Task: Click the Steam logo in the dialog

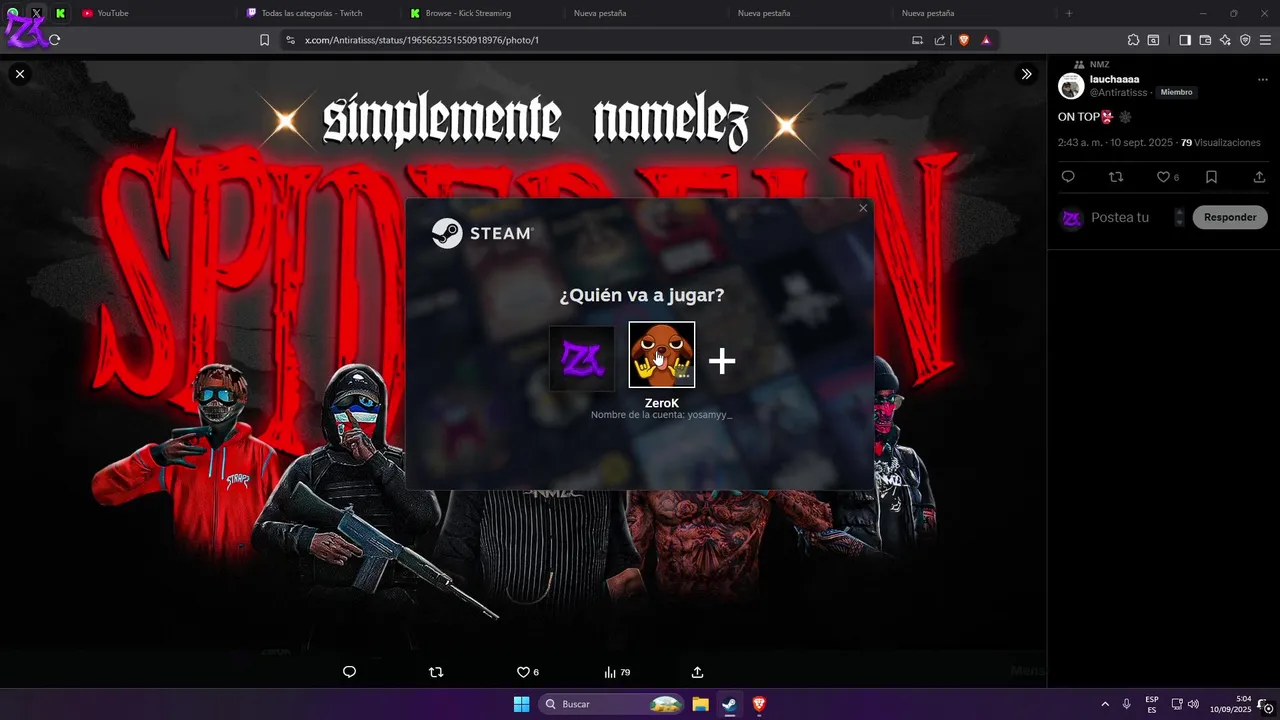Action: pos(483,233)
